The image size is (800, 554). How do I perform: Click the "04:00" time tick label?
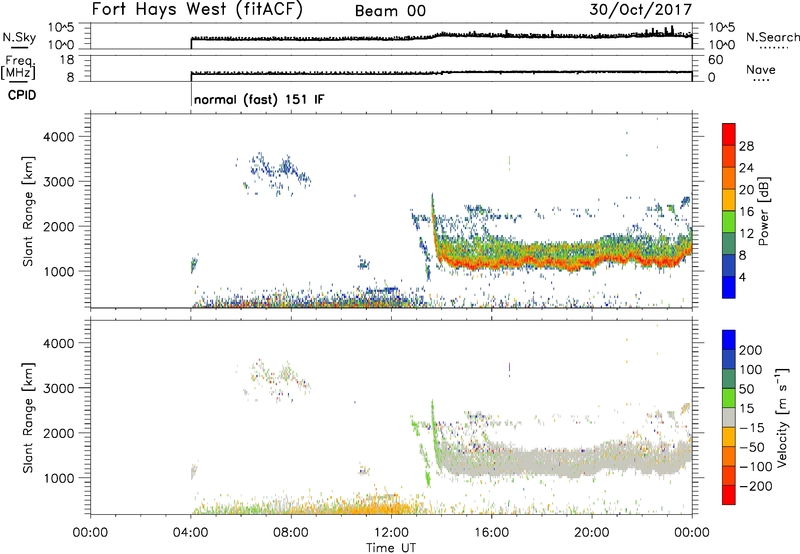(x=191, y=533)
